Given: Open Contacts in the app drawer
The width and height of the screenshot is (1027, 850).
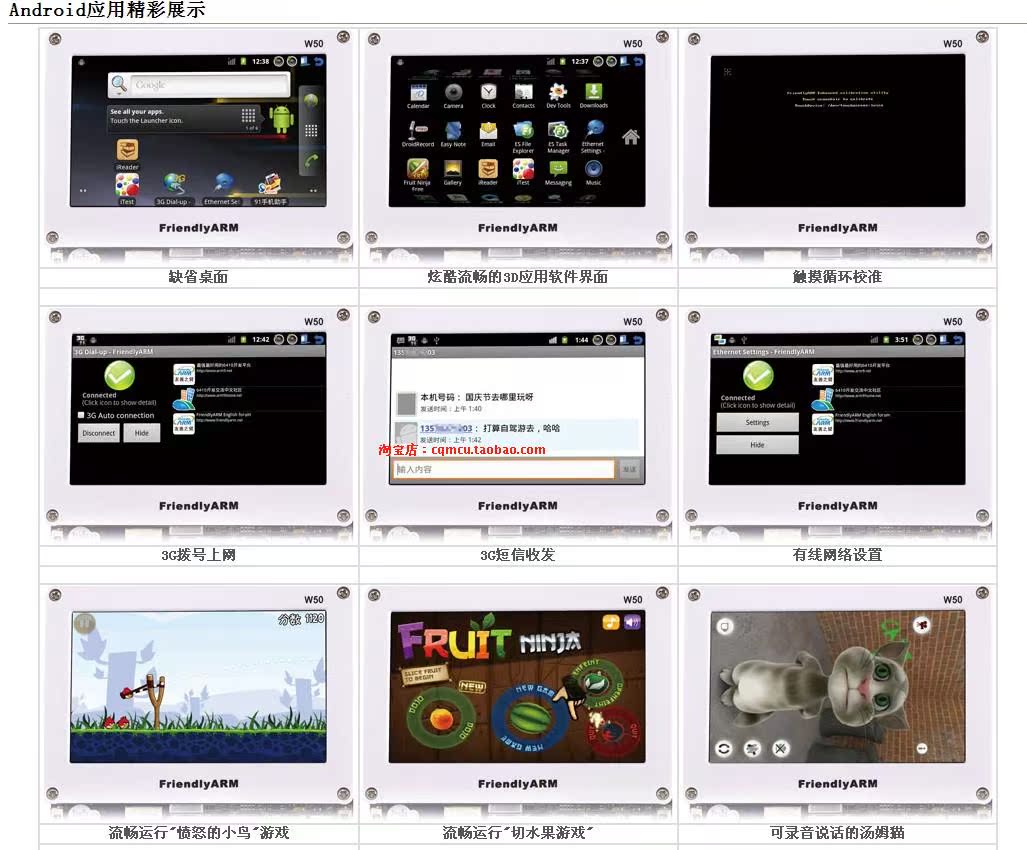Looking at the screenshot, I should [x=523, y=96].
